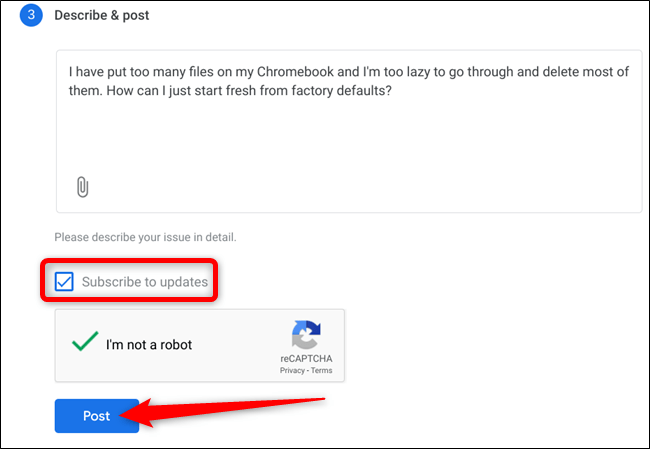
Task: Click the blue step 3 circle
Action: [x=32, y=16]
